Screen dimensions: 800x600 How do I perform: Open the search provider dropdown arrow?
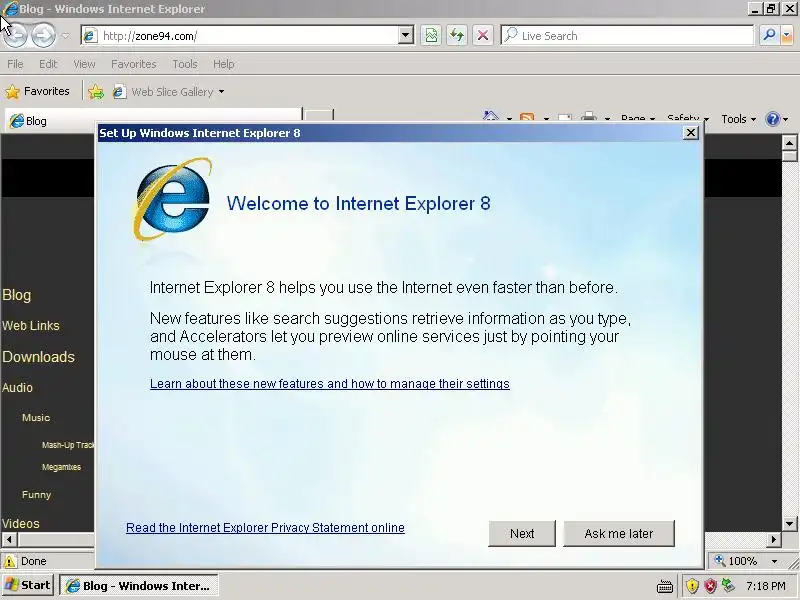787,36
